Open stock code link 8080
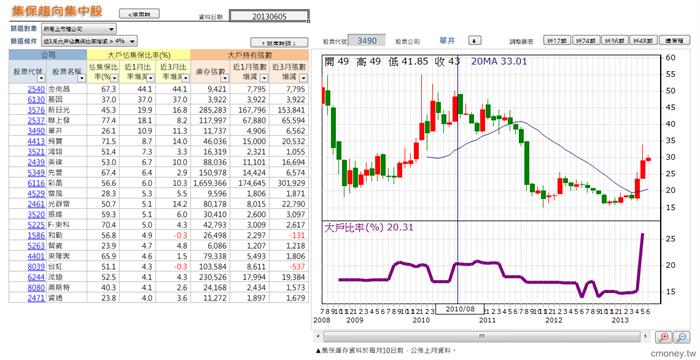The image size is (700, 360). 36,288
